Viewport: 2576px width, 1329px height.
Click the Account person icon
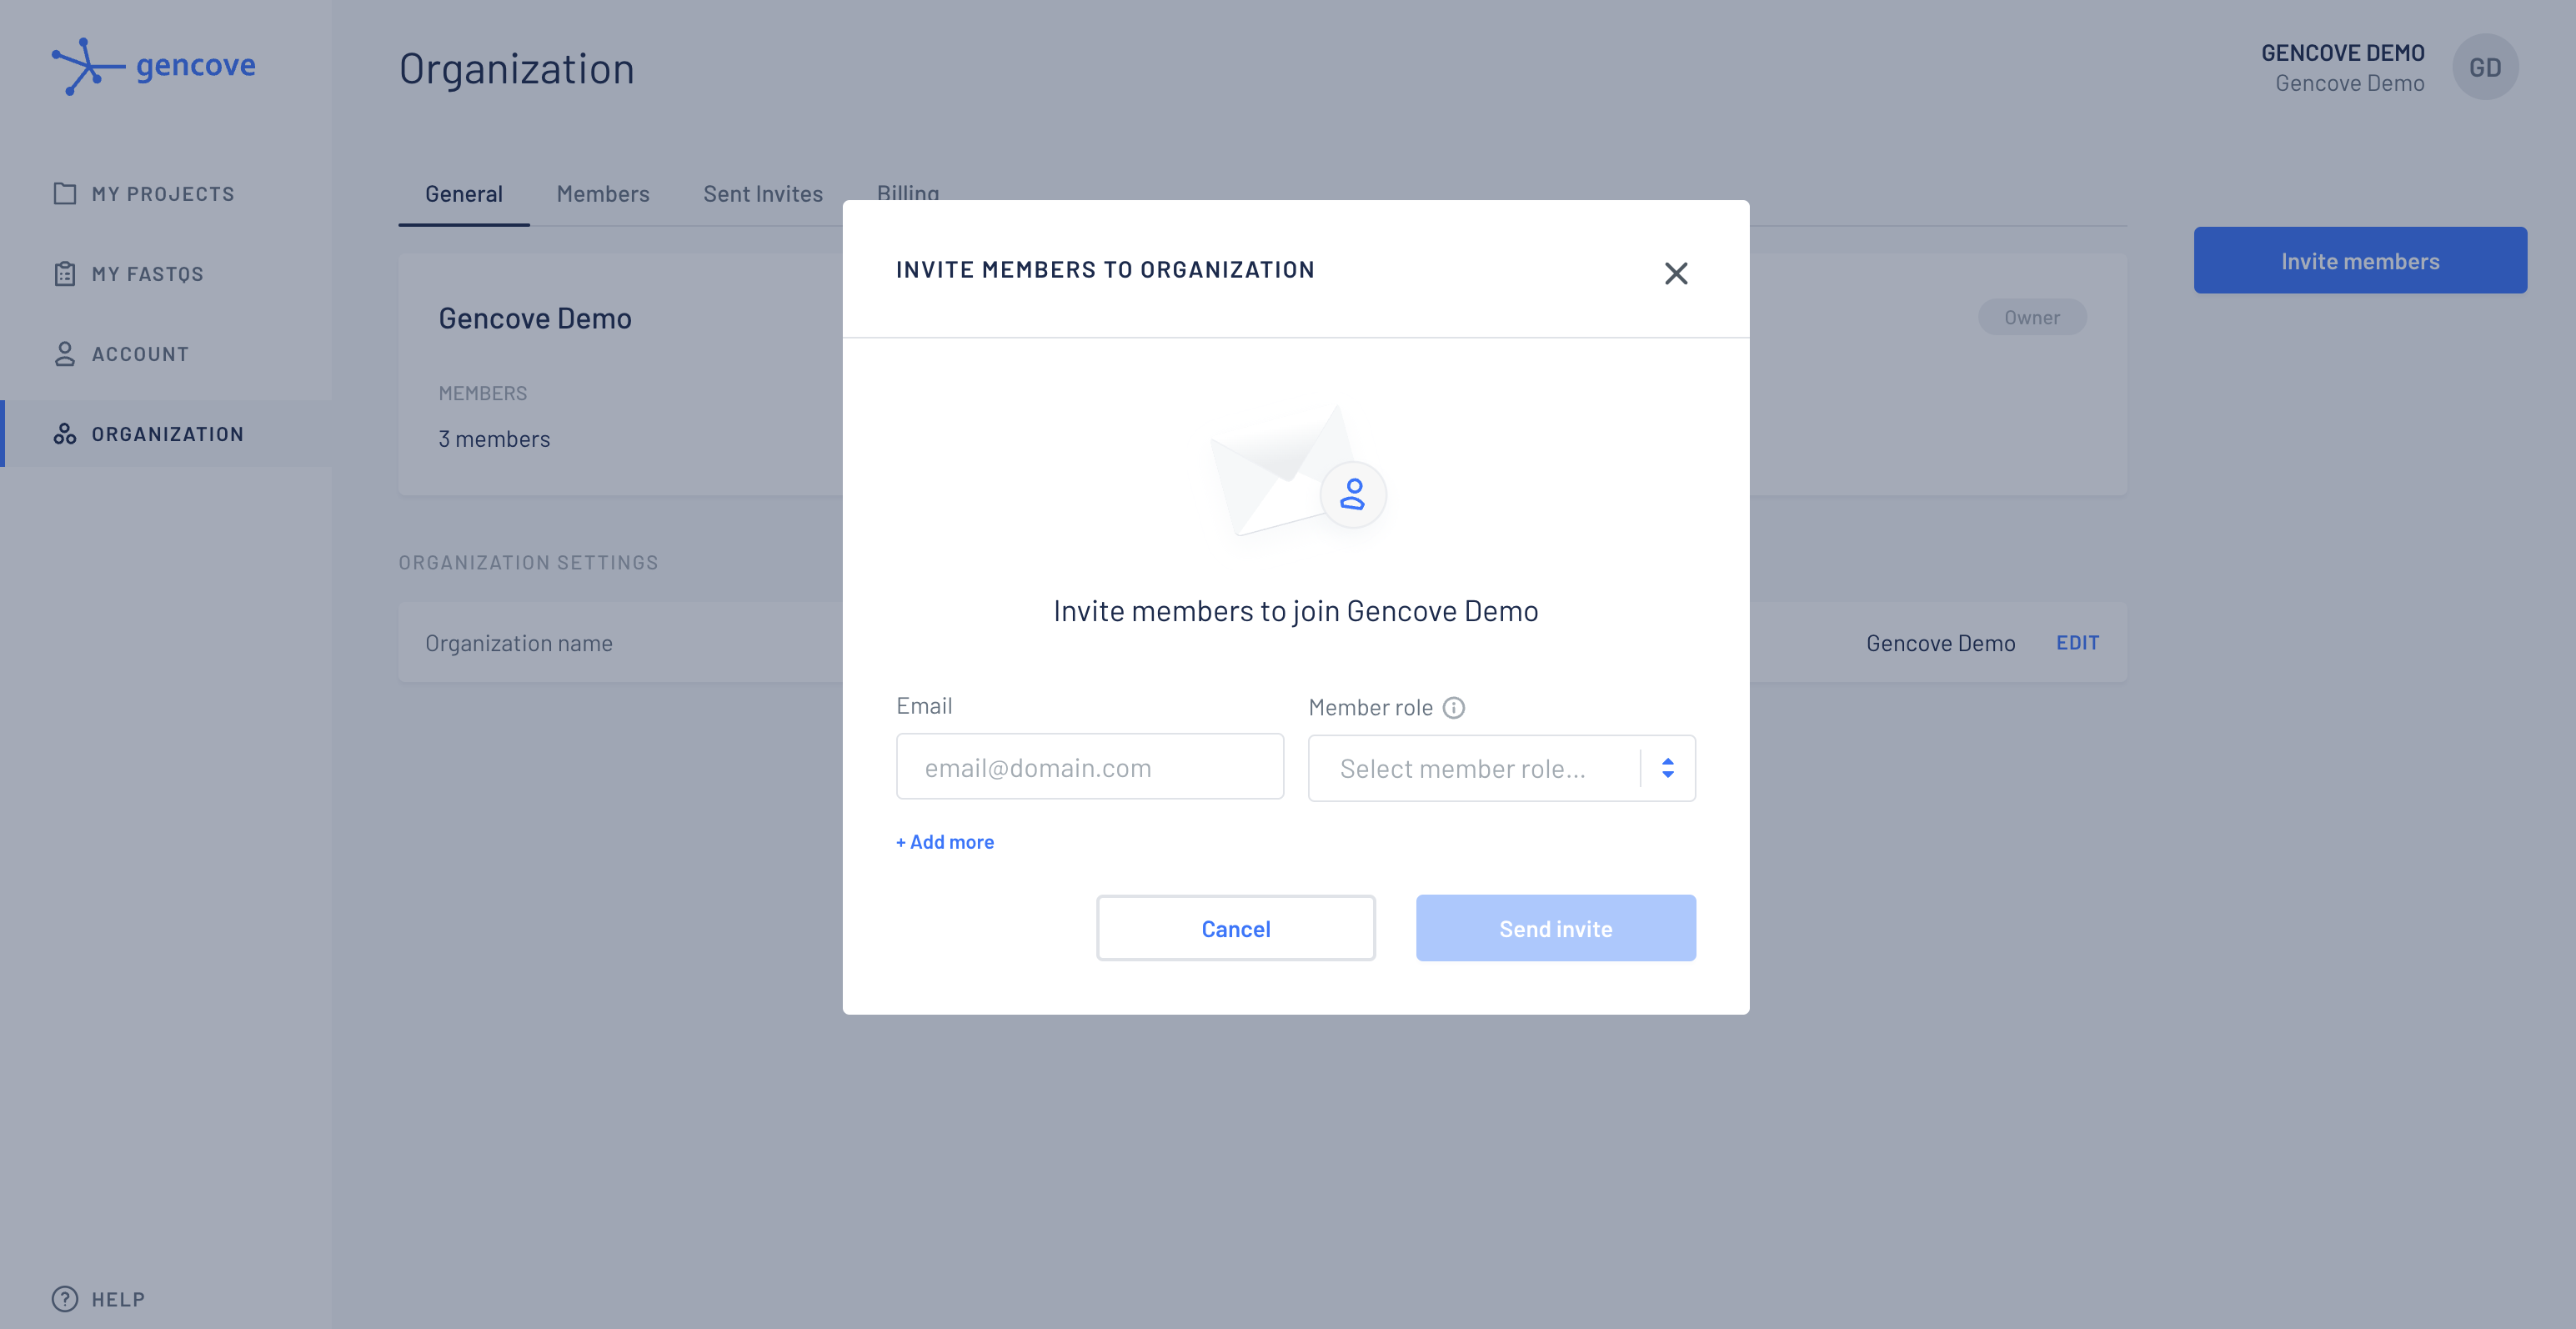[x=65, y=354]
